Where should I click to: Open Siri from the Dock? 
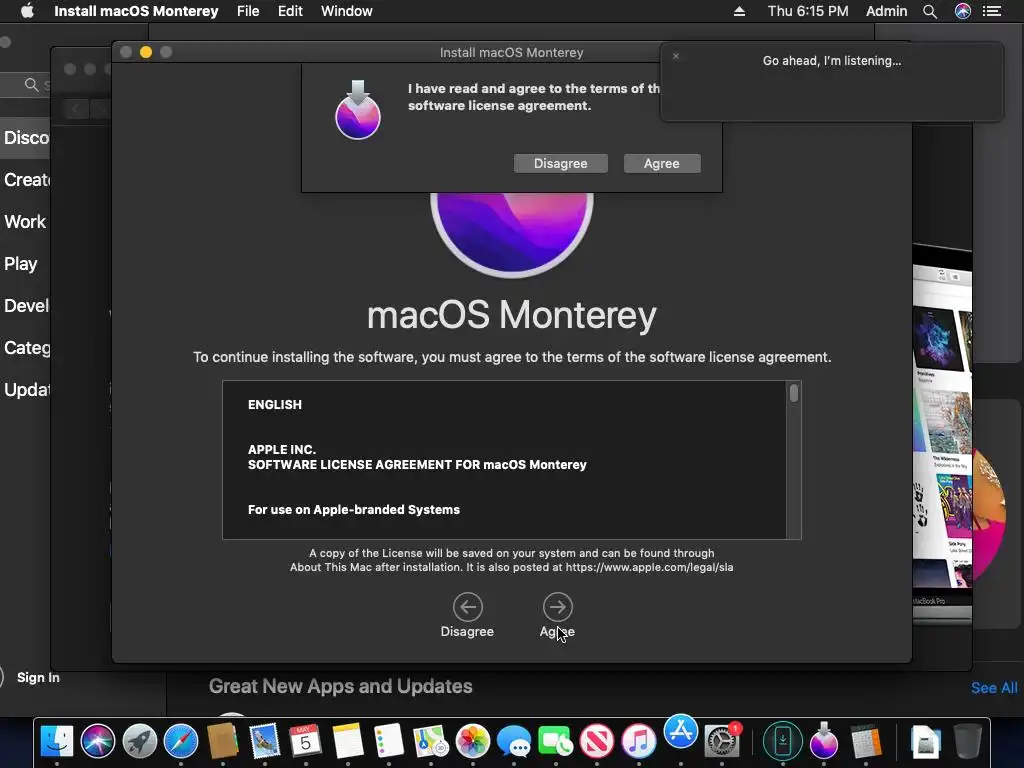click(98, 743)
